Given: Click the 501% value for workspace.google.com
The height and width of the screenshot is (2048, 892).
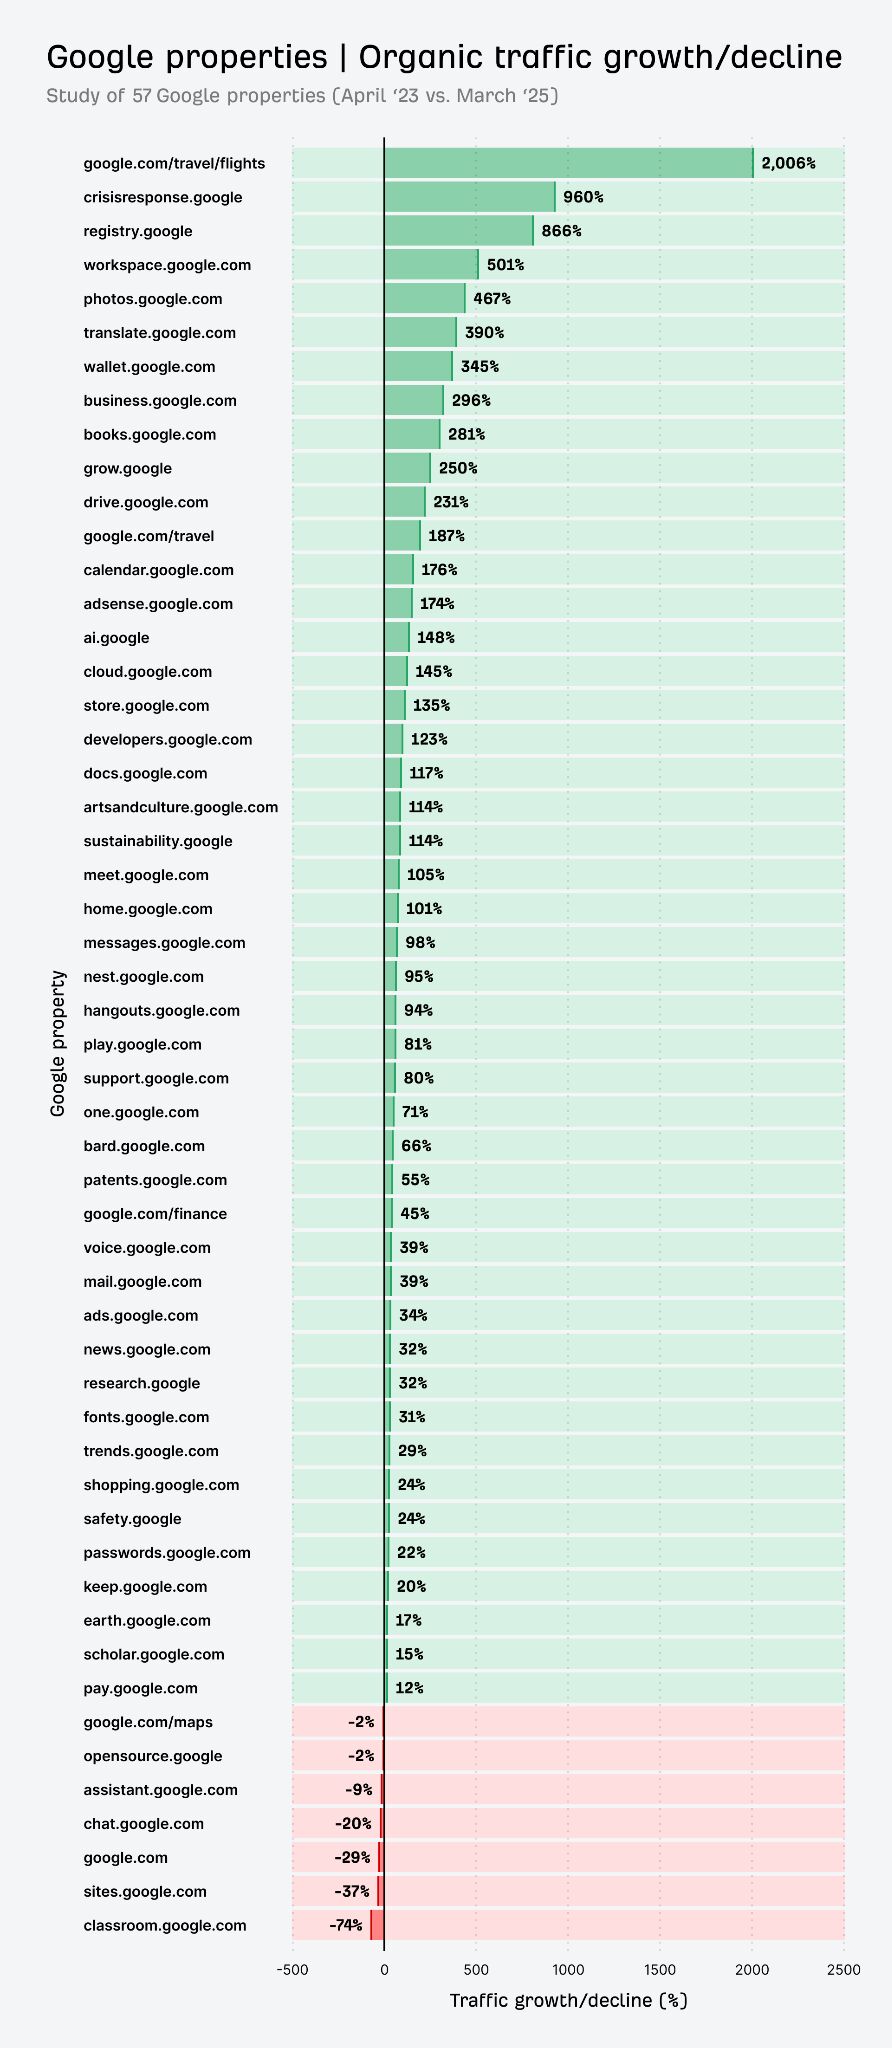Looking at the screenshot, I should tap(505, 265).
